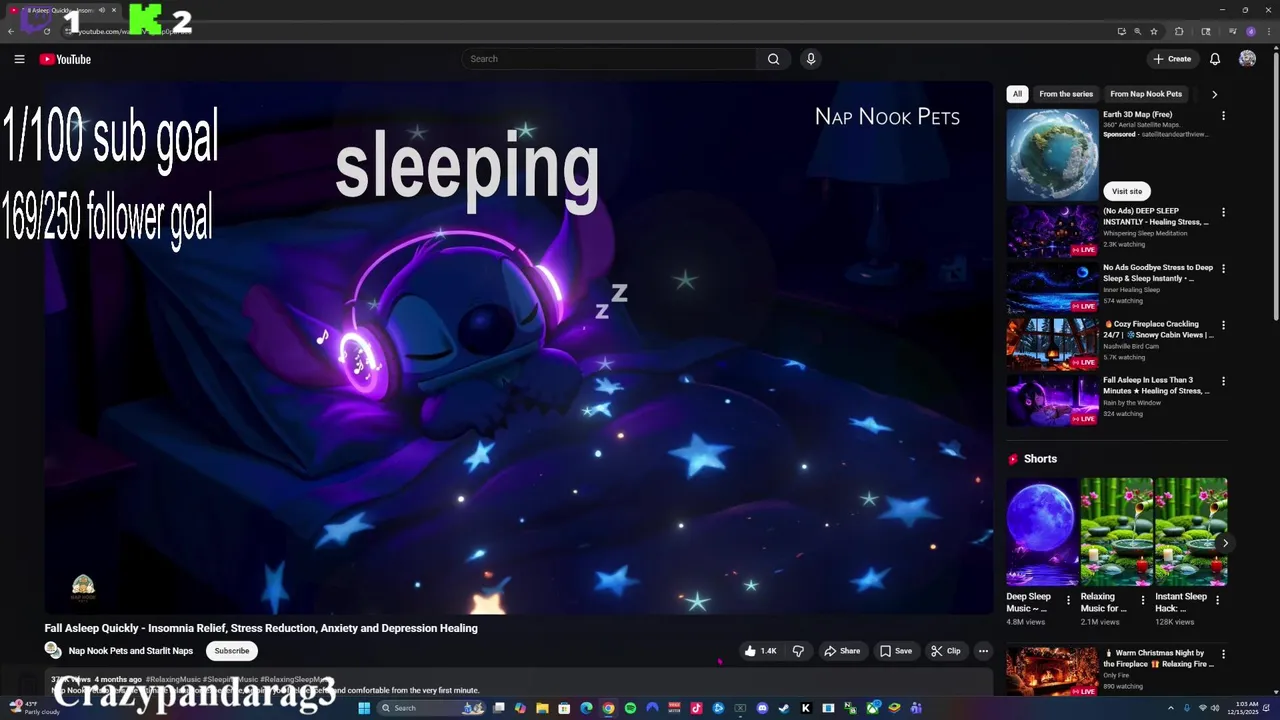1280x720 pixels.
Task: Open Warm Christmas Night fireplace thumbnail
Action: pyautogui.click(x=1052, y=672)
